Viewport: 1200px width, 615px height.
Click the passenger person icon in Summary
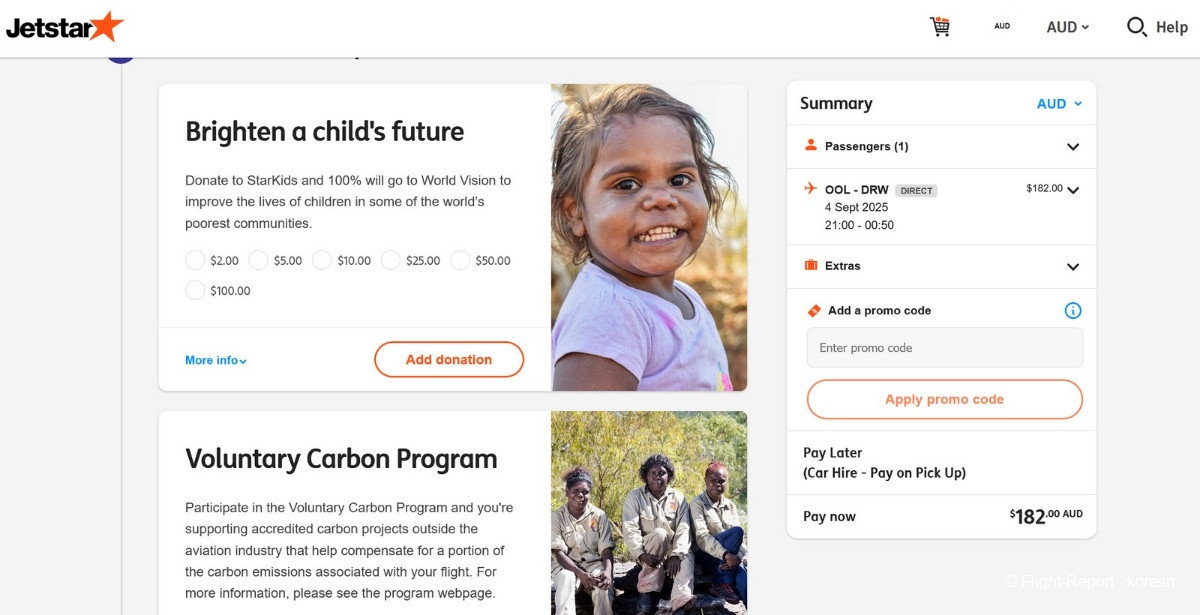tap(811, 146)
